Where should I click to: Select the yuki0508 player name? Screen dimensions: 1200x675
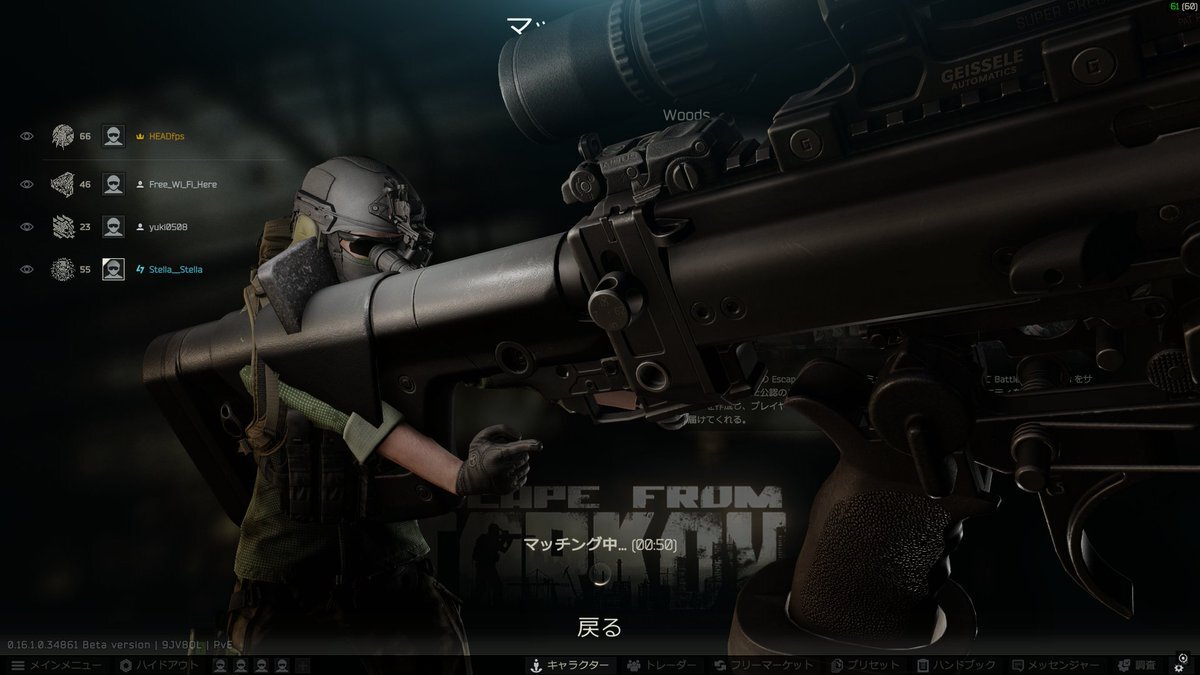click(168, 227)
